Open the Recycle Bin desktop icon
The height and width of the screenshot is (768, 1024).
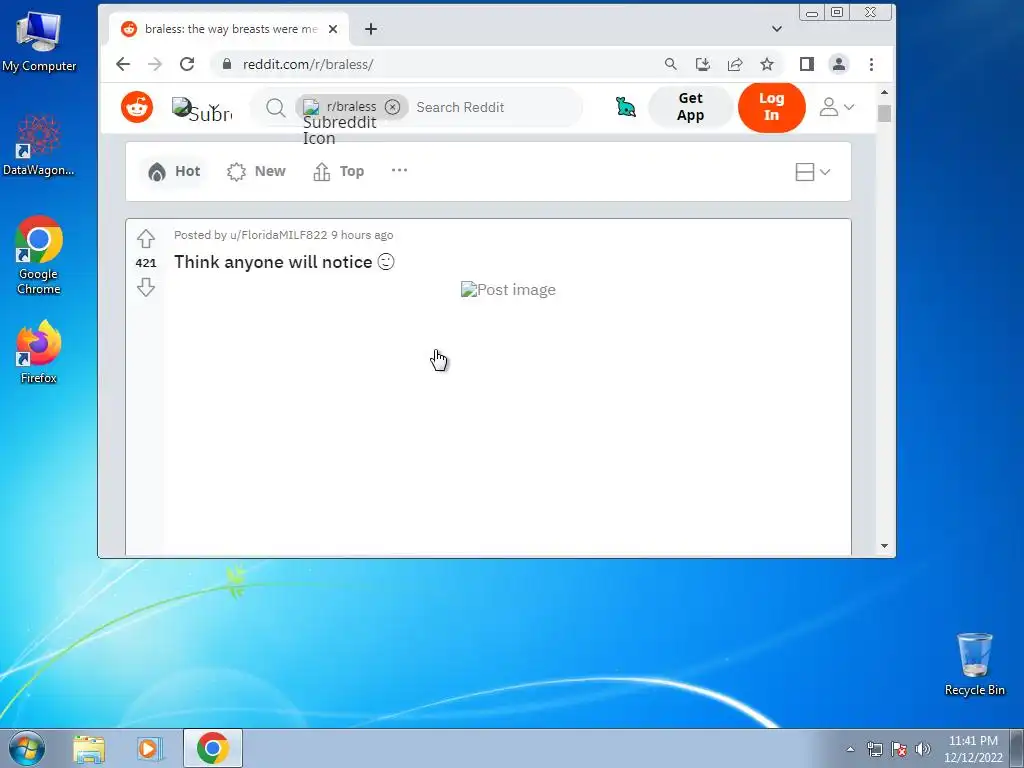974,664
